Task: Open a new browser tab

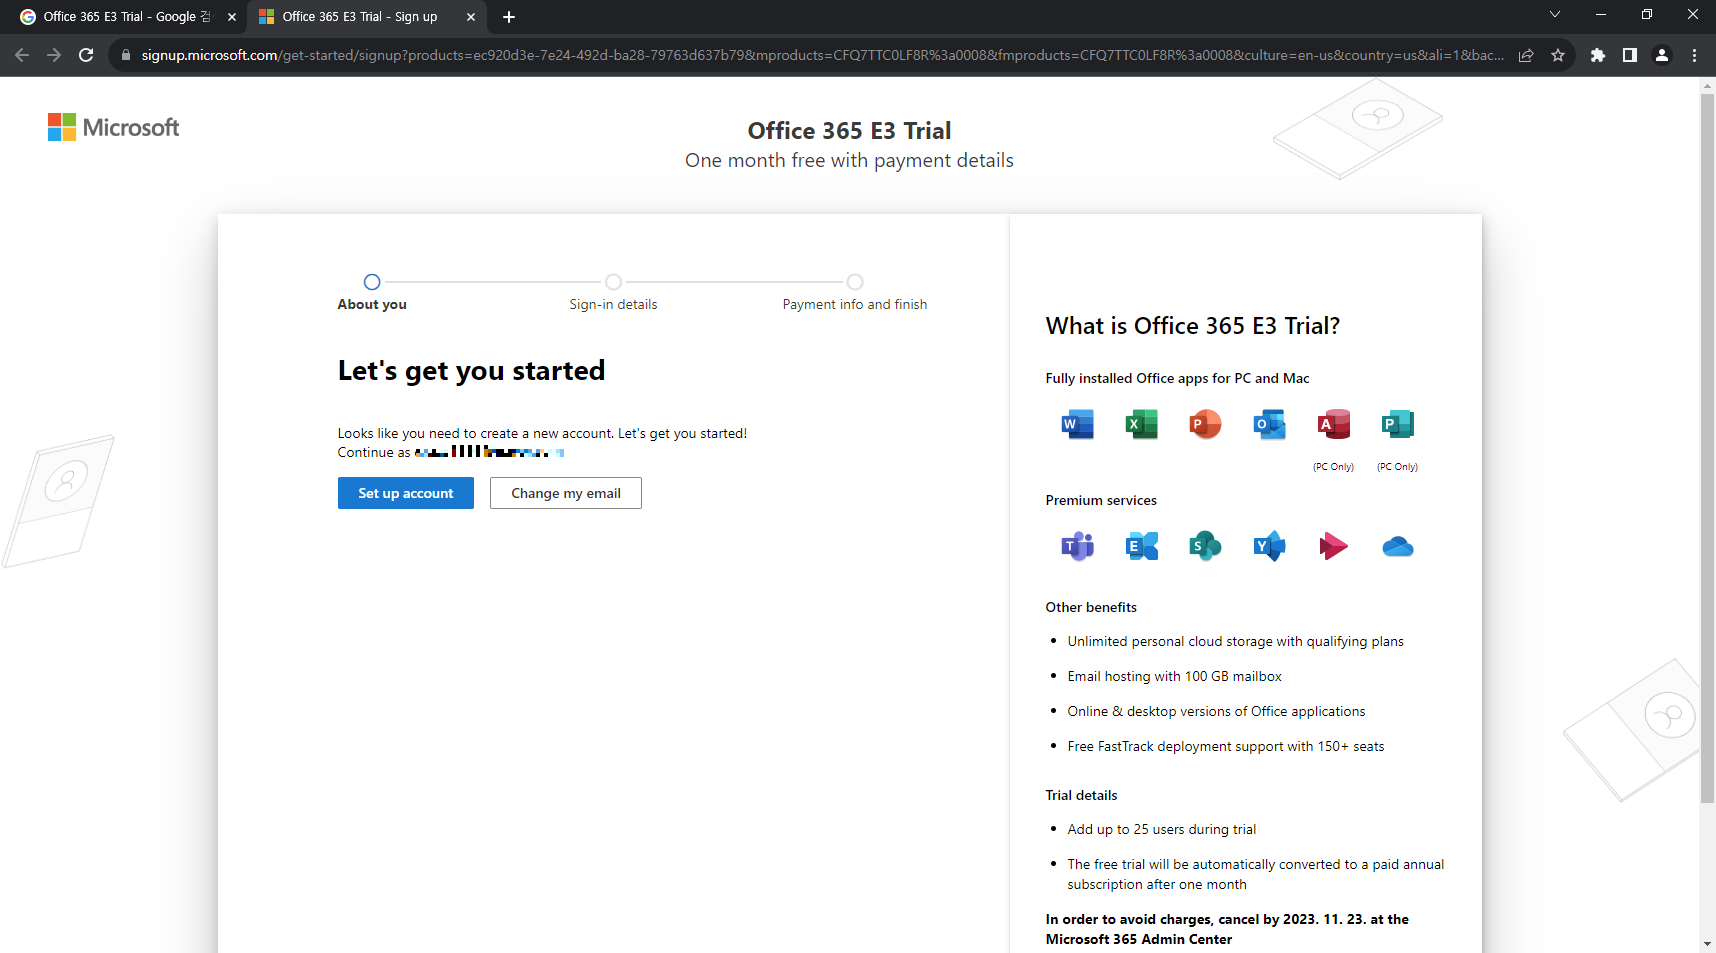Action: (x=509, y=17)
